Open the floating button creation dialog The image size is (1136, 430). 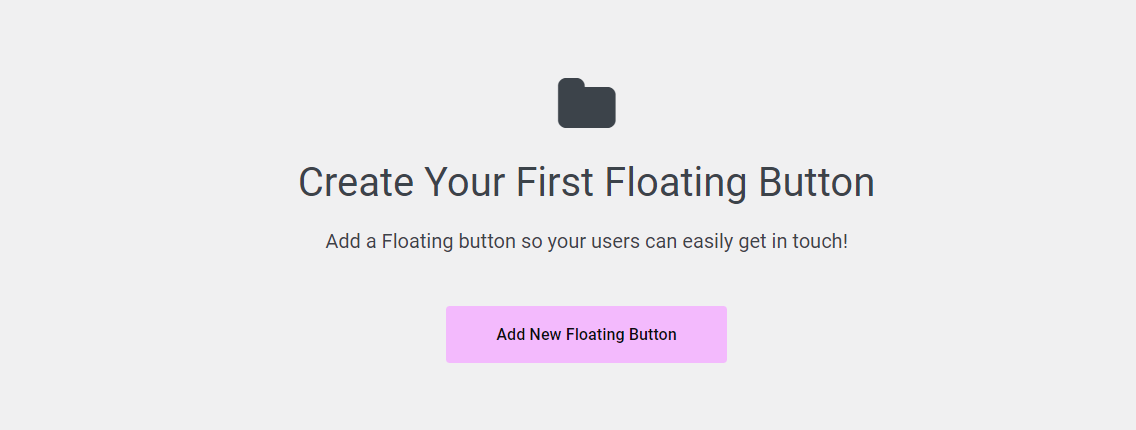(x=586, y=334)
